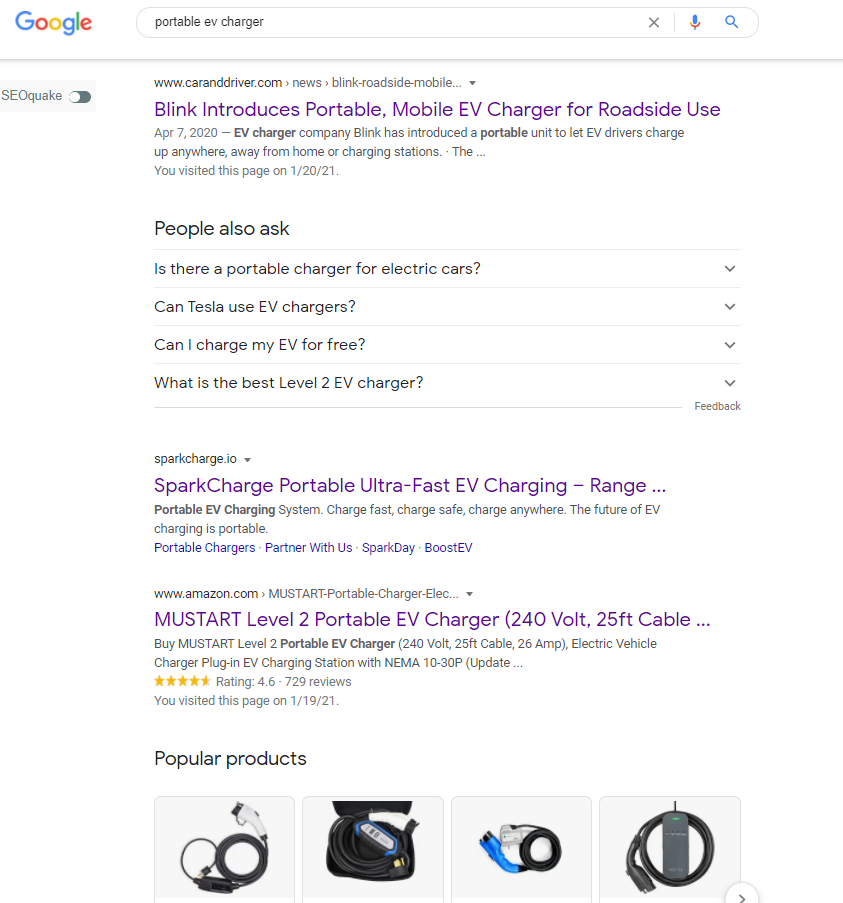Open the SparkDay sitelink
This screenshot has width=843, height=903.
click(388, 548)
